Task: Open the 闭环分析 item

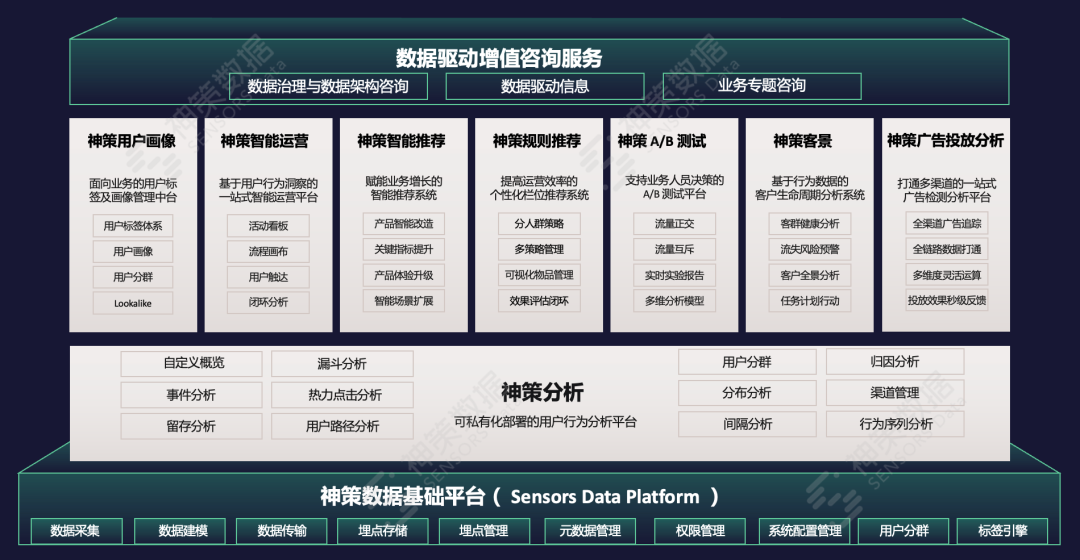Action: pos(269,302)
